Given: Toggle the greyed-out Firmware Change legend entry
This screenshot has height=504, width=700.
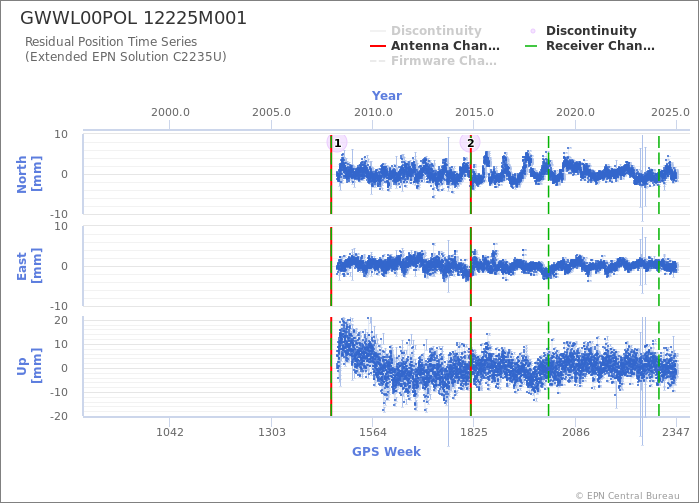Looking at the screenshot, I should (x=433, y=61).
